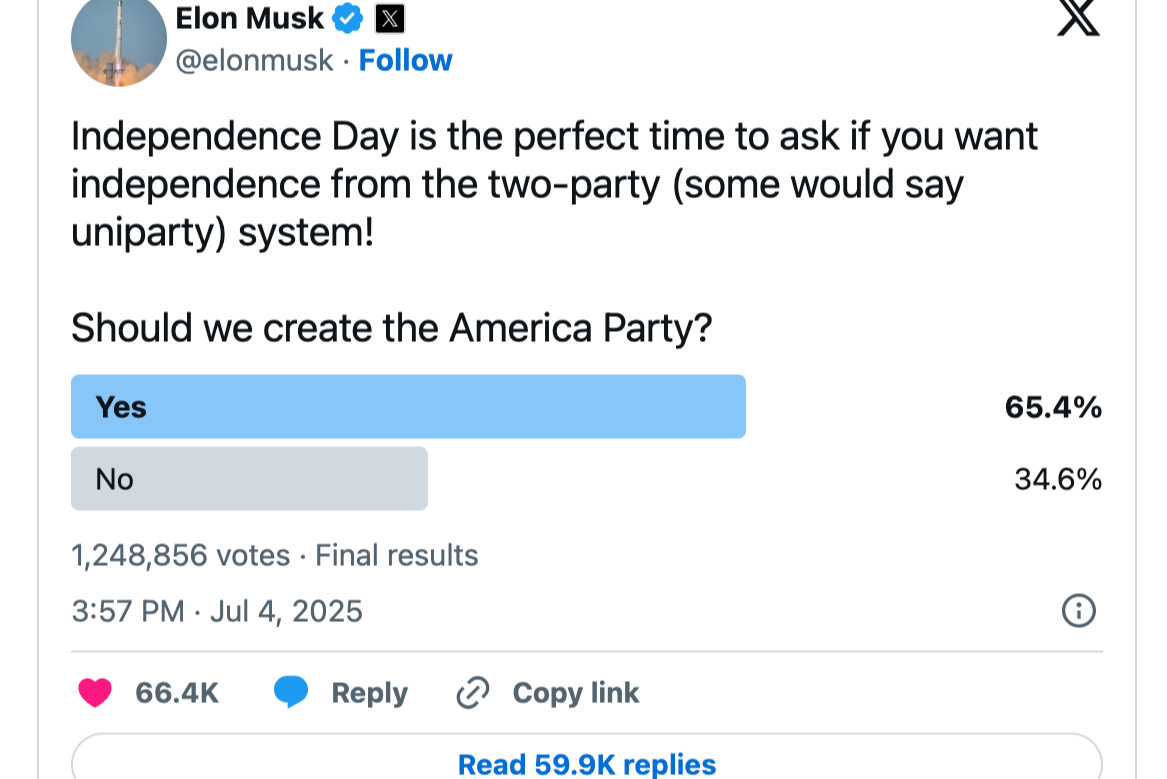Click the Copy link text
Image resolution: width=1167 pixels, height=779 pixels.
(575, 693)
